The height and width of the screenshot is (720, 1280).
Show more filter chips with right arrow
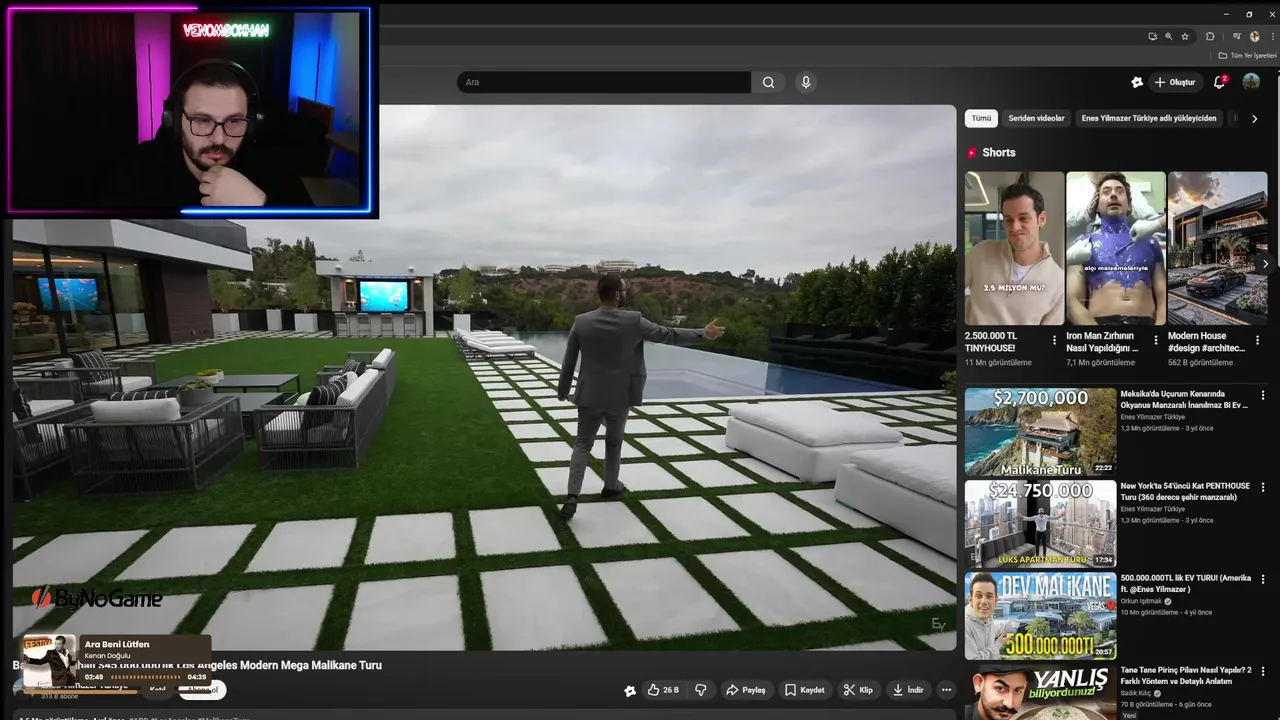(1255, 119)
